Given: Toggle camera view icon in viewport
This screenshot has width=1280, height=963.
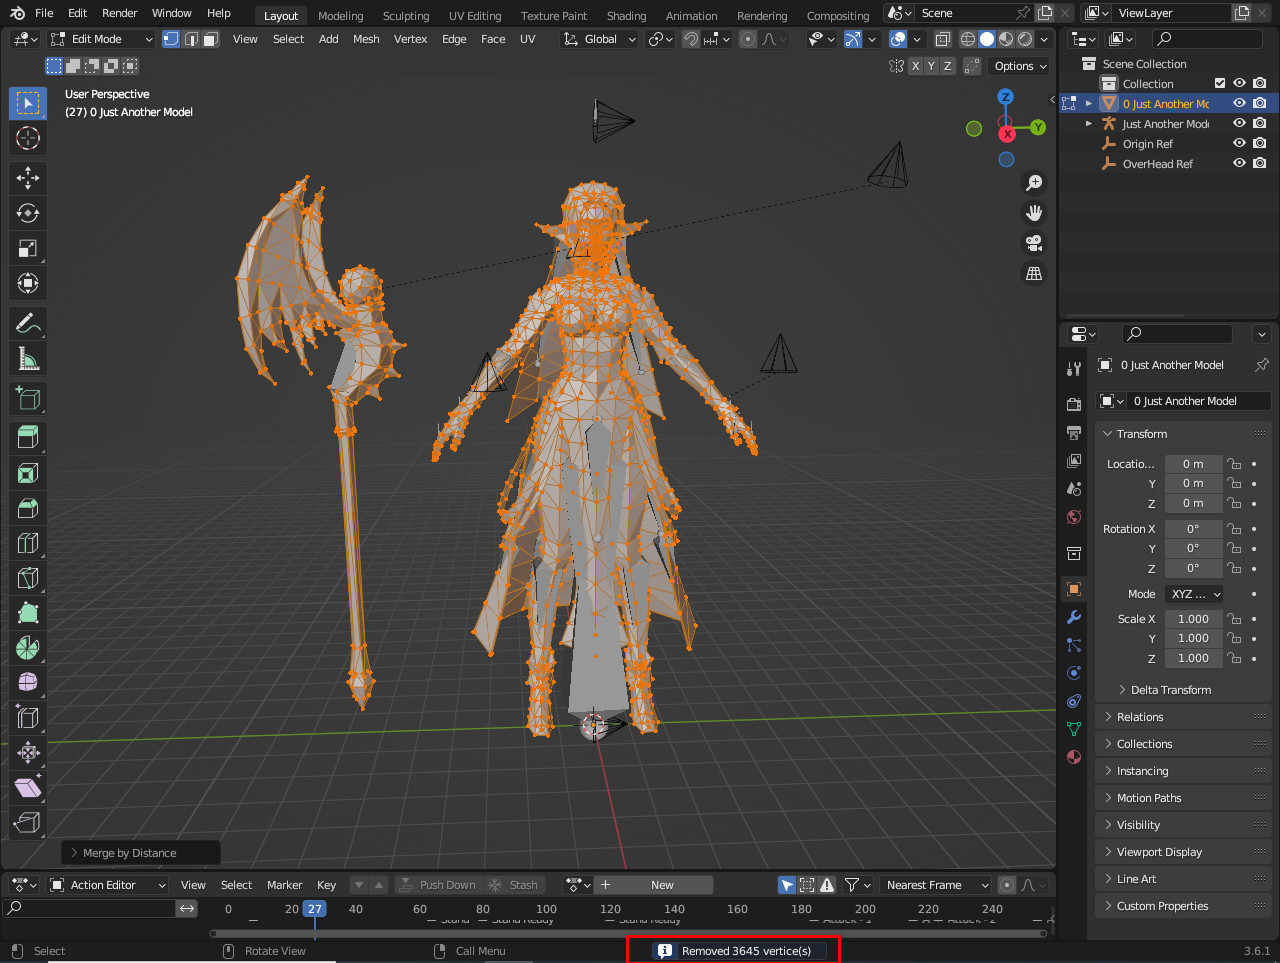Looking at the screenshot, I should pos(1034,243).
